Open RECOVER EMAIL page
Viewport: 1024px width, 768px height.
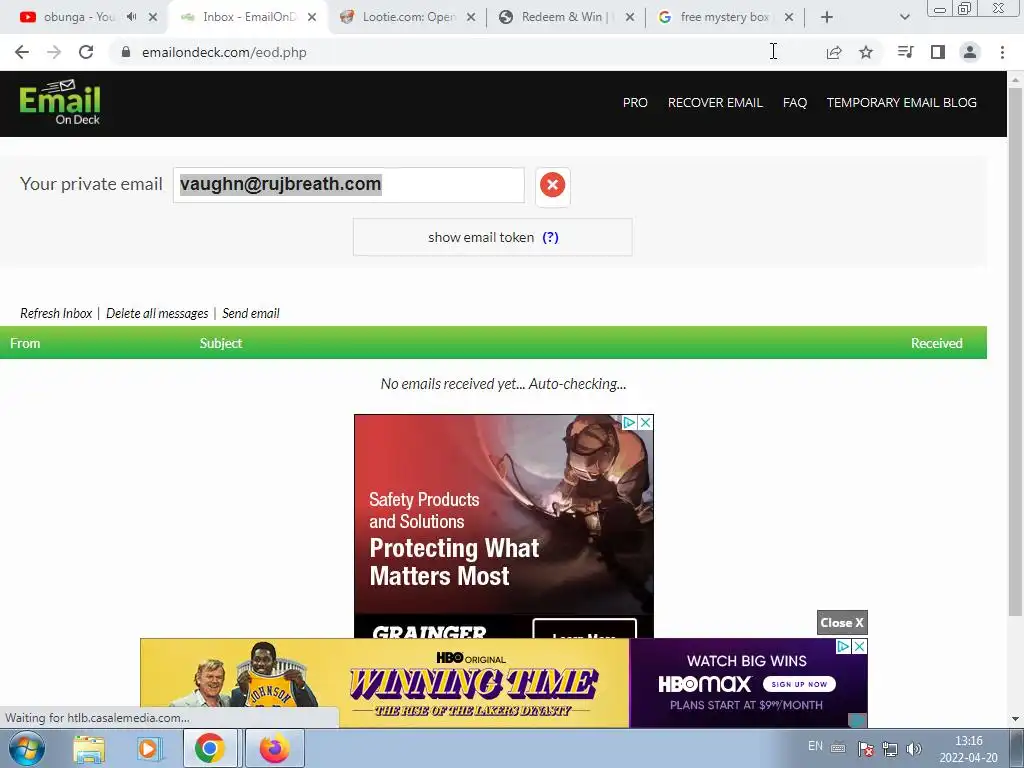(x=715, y=103)
